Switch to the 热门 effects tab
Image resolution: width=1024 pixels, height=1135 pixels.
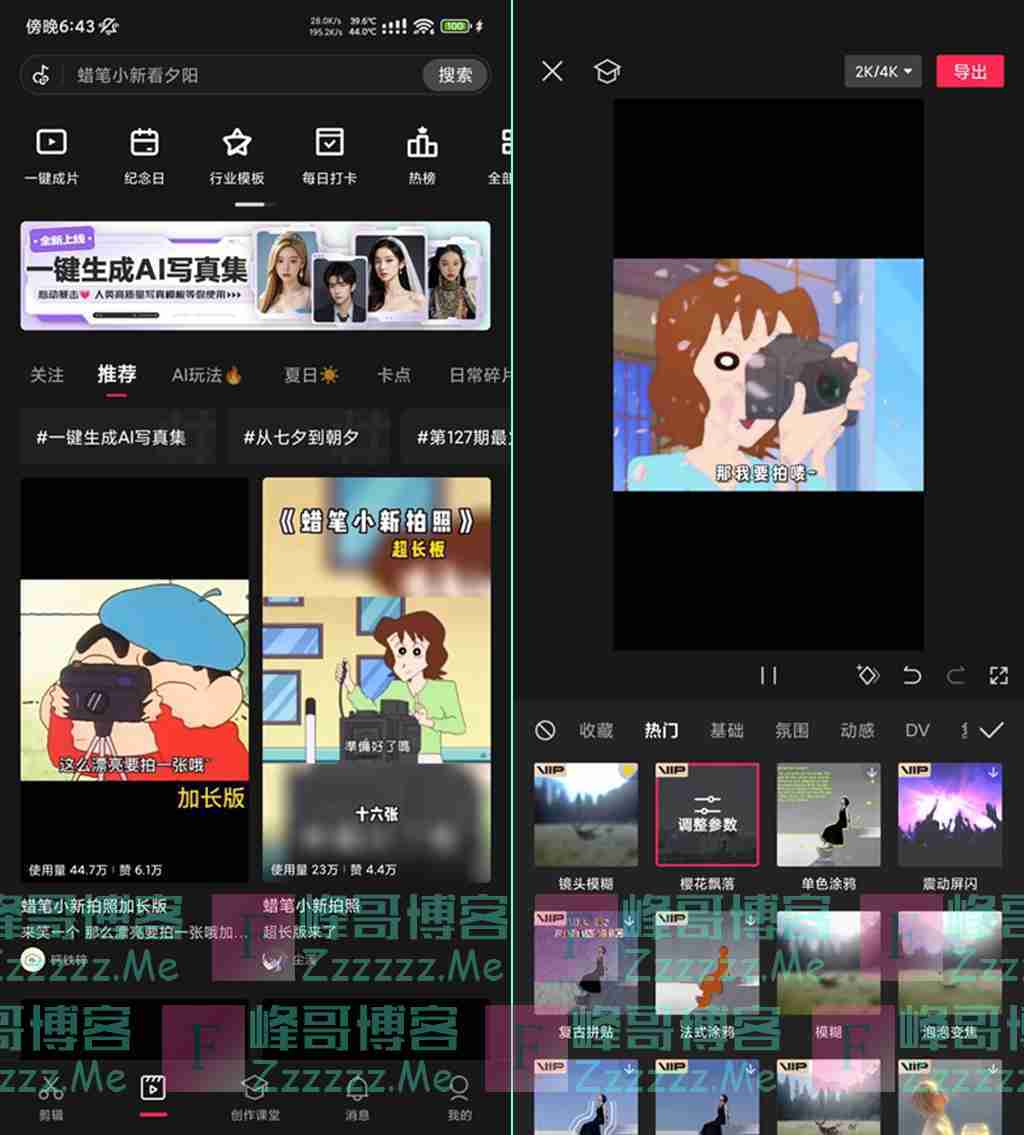point(661,730)
